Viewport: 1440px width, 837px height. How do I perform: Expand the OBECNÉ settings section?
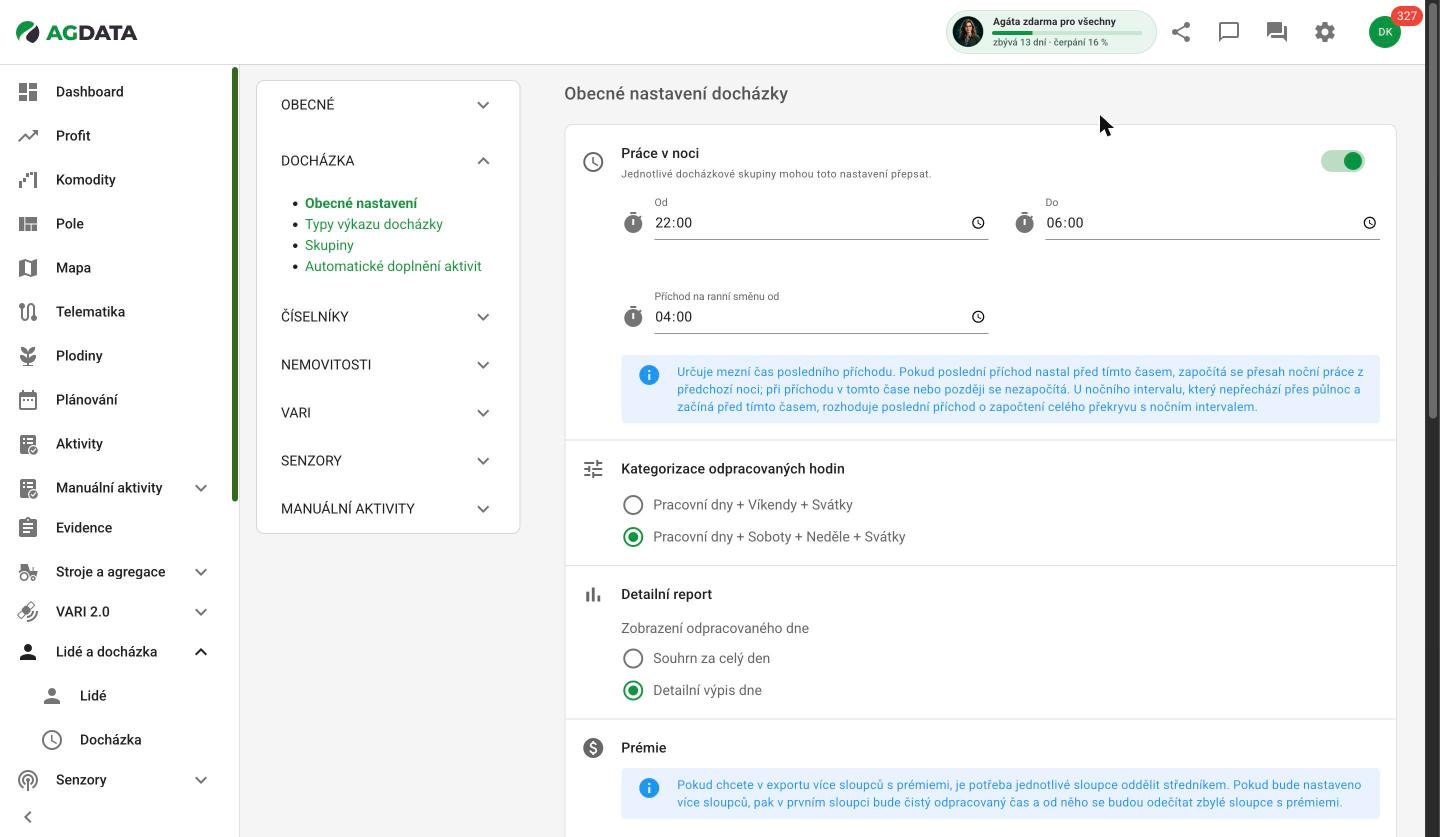tap(388, 105)
